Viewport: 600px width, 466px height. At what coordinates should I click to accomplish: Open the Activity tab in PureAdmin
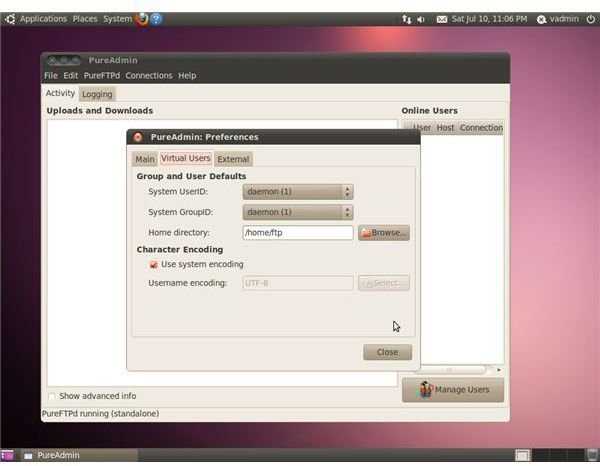tap(60, 93)
